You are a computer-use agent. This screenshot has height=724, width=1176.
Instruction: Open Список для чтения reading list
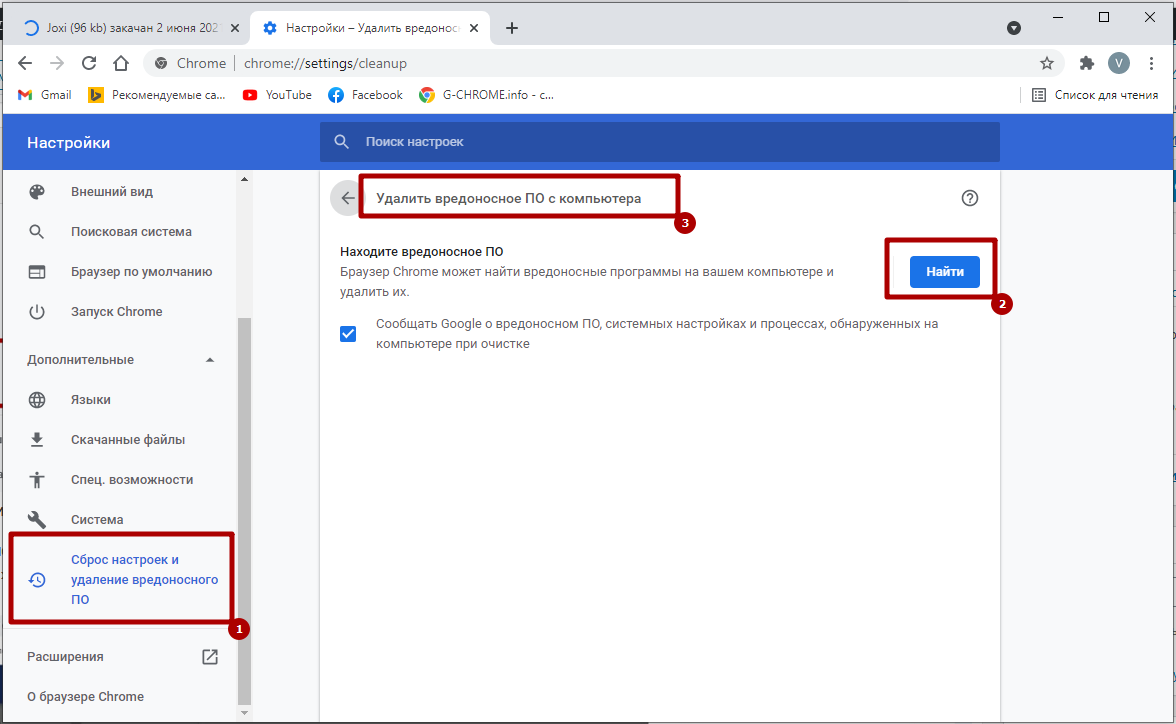click(1095, 95)
